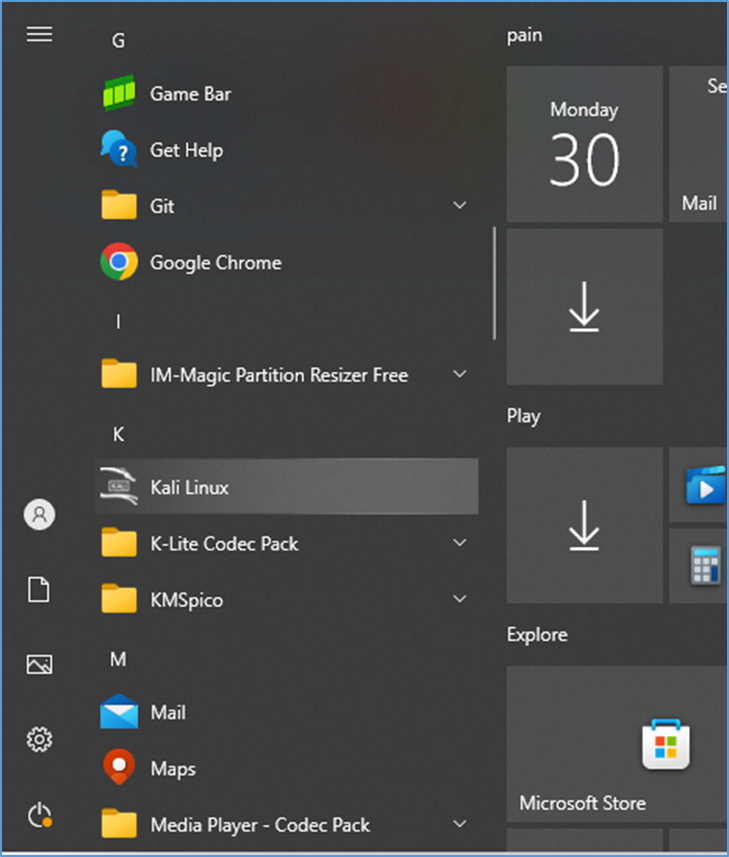Viewport: 729px width, 857px height.
Task: Expand the Git folder chevron
Action: point(460,205)
